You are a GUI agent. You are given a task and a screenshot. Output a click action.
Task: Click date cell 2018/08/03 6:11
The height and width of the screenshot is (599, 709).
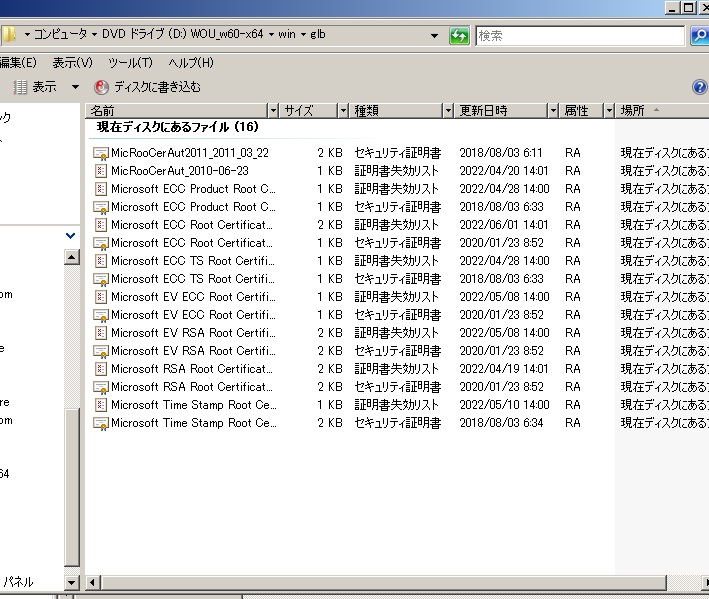pos(501,153)
